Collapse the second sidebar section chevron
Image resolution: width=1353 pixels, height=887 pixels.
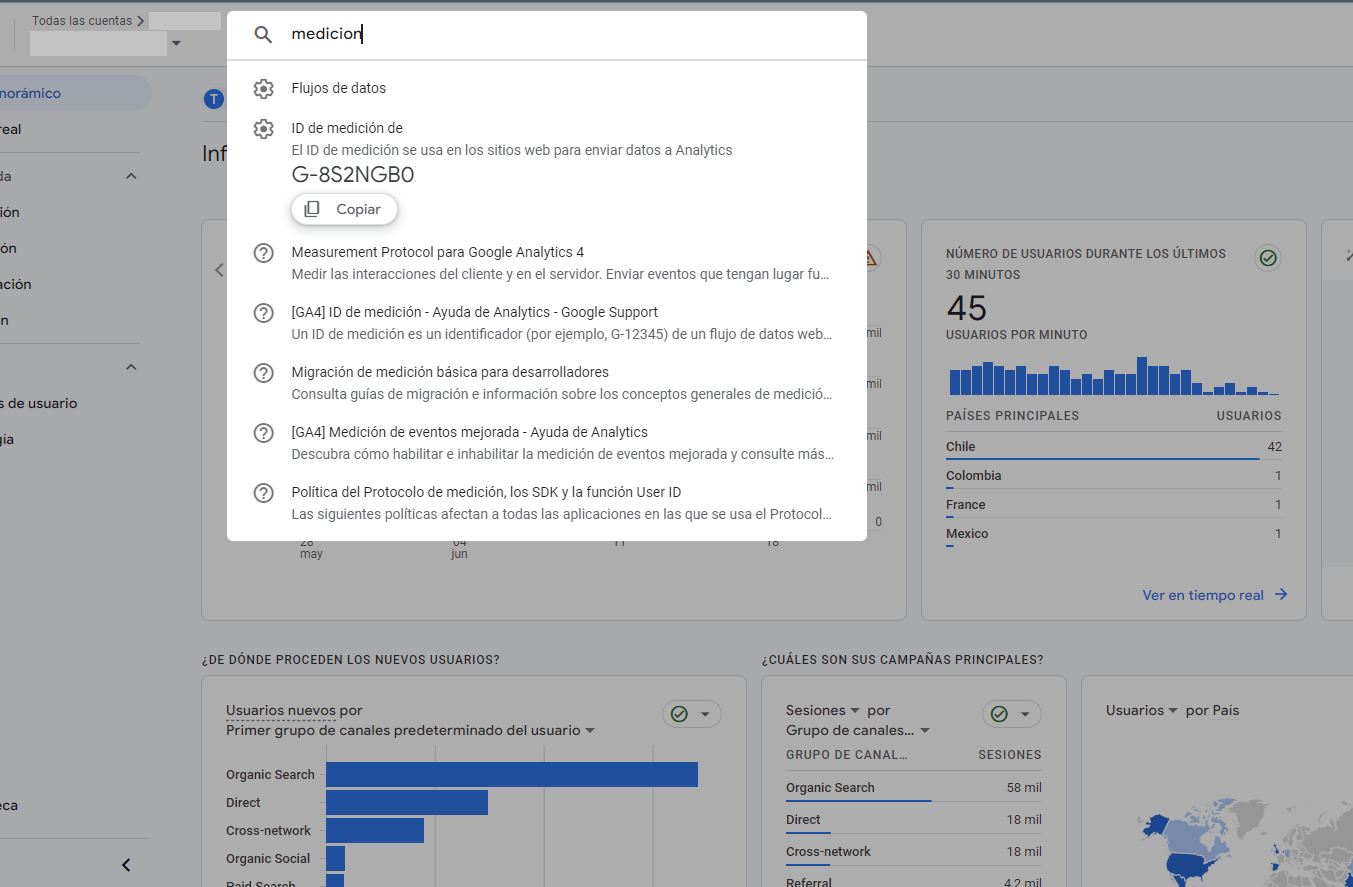pyautogui.click(x=131, y=367)
